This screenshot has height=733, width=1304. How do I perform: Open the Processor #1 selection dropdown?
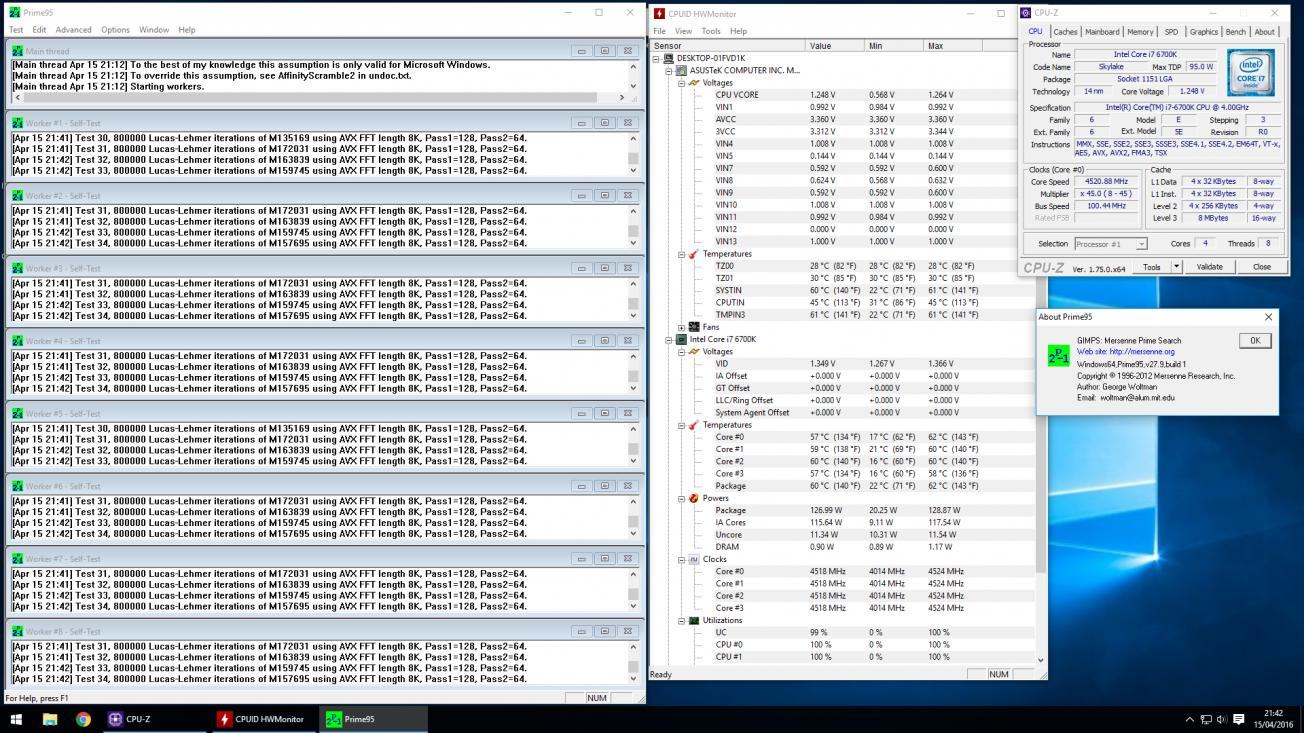(1141, 244)
